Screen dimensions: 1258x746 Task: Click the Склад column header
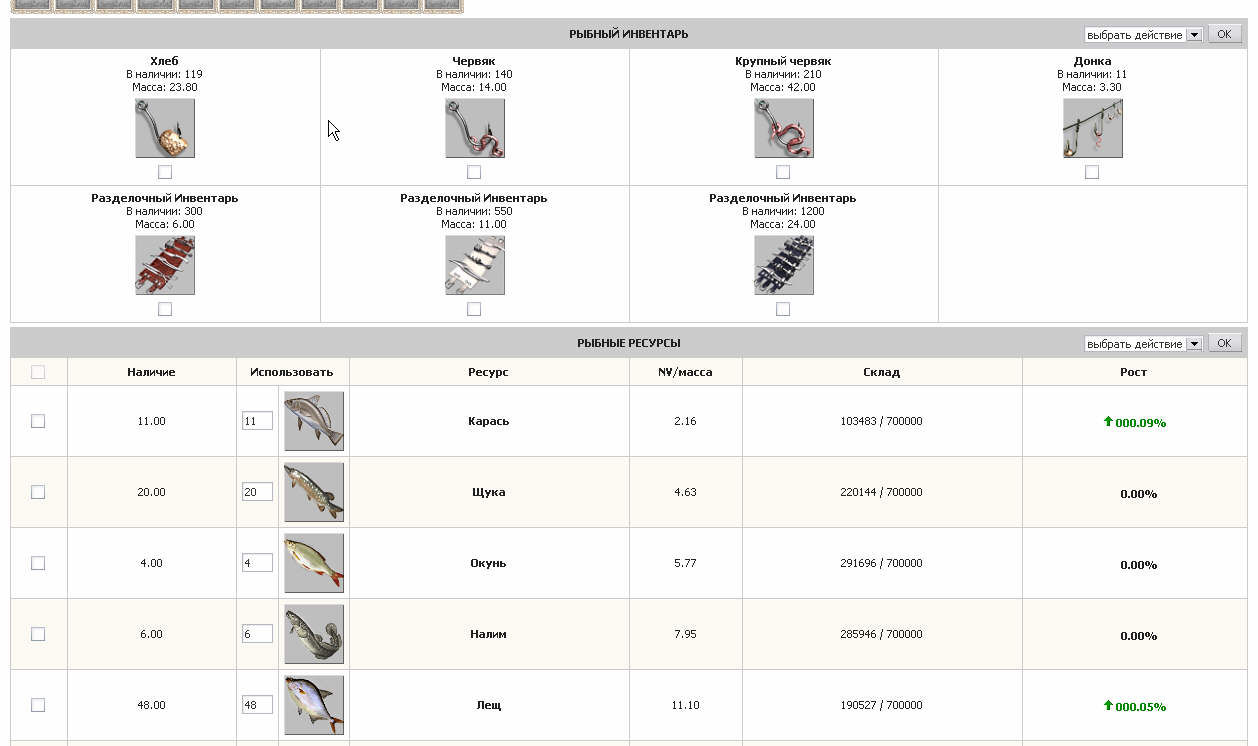pyautogui.click(x=882, y=372)
